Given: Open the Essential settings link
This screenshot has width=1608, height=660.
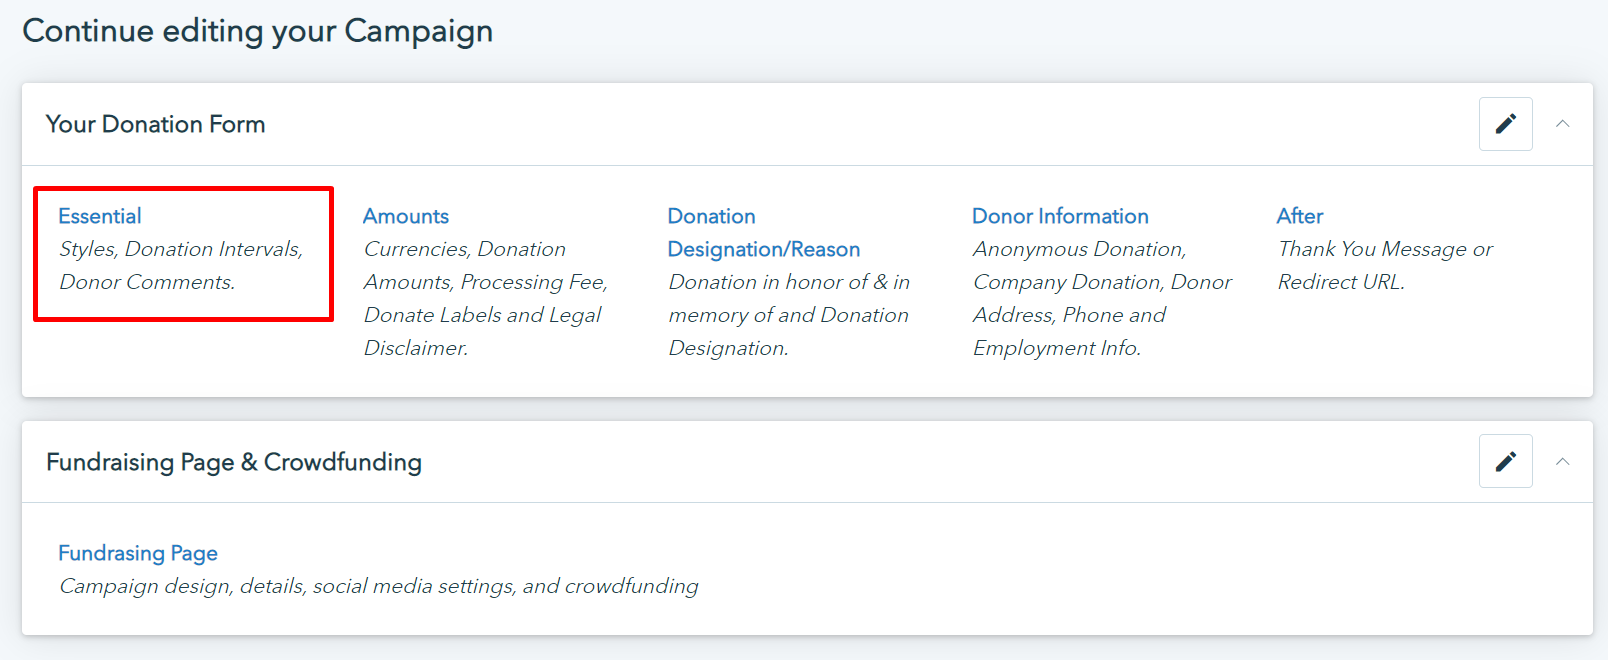Looking at the screenshot, I should 100,216.
